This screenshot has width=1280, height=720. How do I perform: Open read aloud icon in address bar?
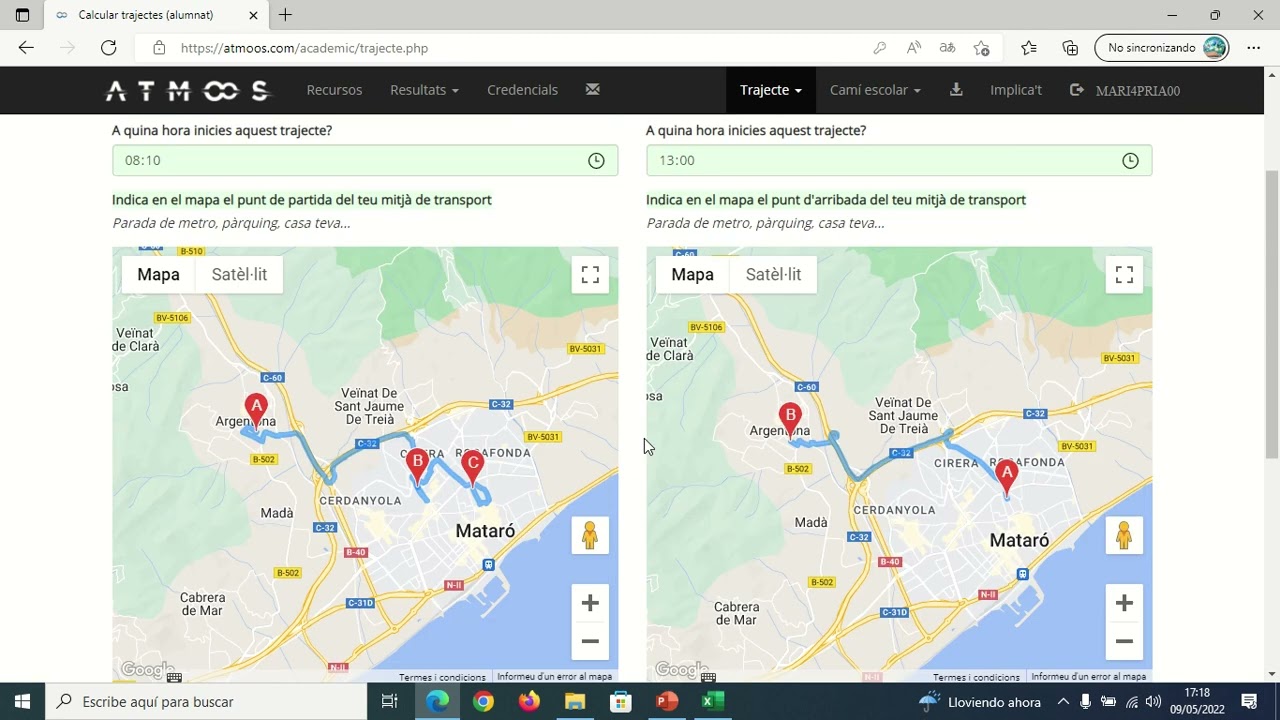(x=913, y=47)
